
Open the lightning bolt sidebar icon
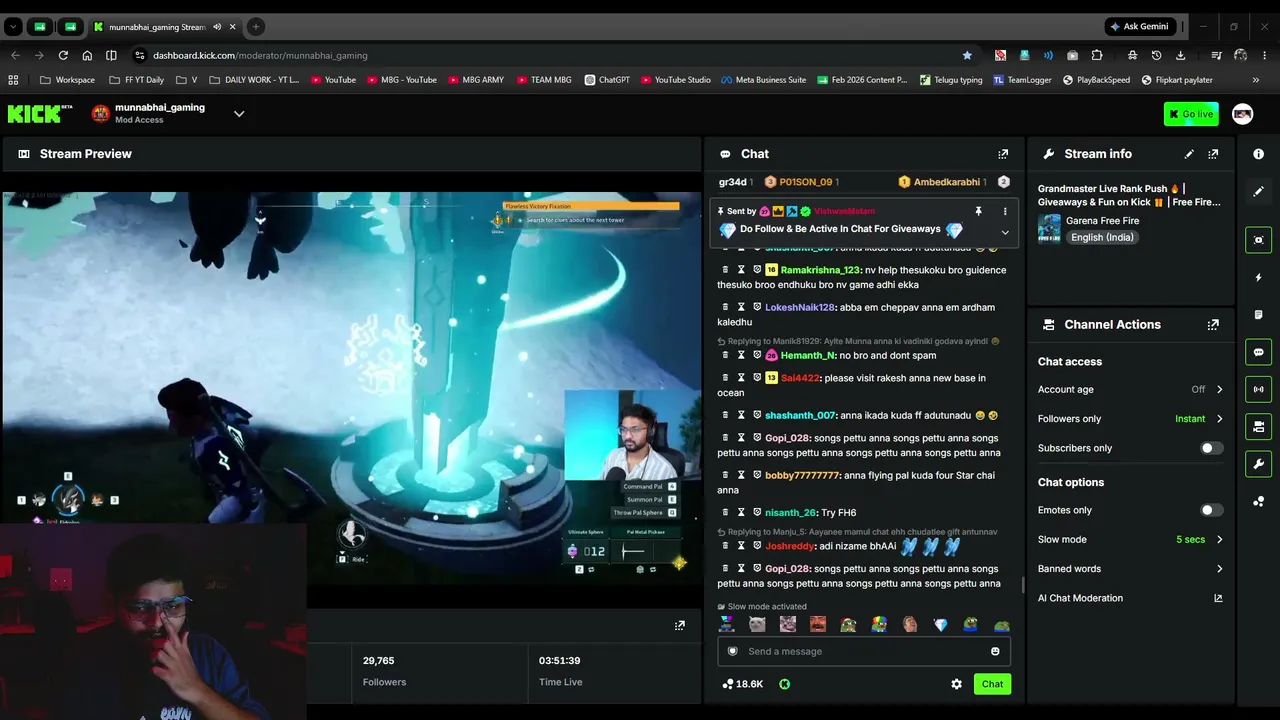click(x=1259, y=277)
